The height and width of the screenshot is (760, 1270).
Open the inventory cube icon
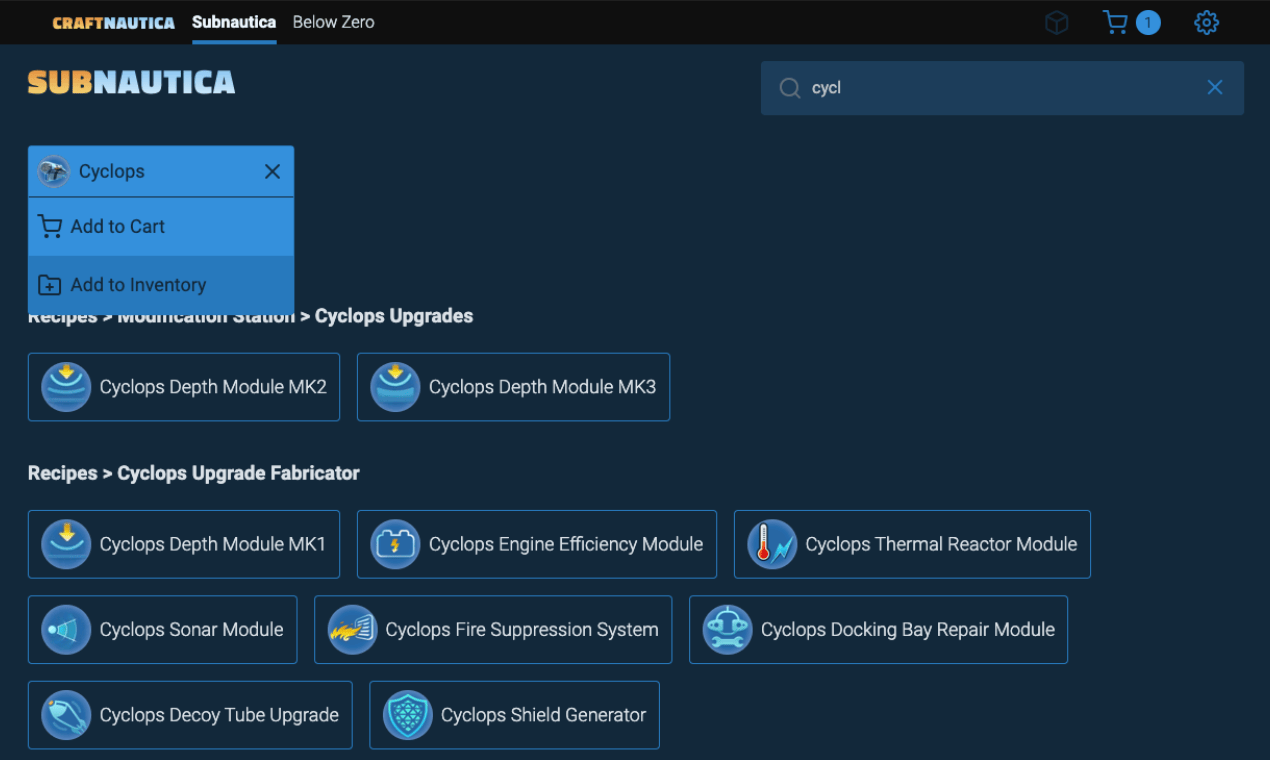[1057, 22]
